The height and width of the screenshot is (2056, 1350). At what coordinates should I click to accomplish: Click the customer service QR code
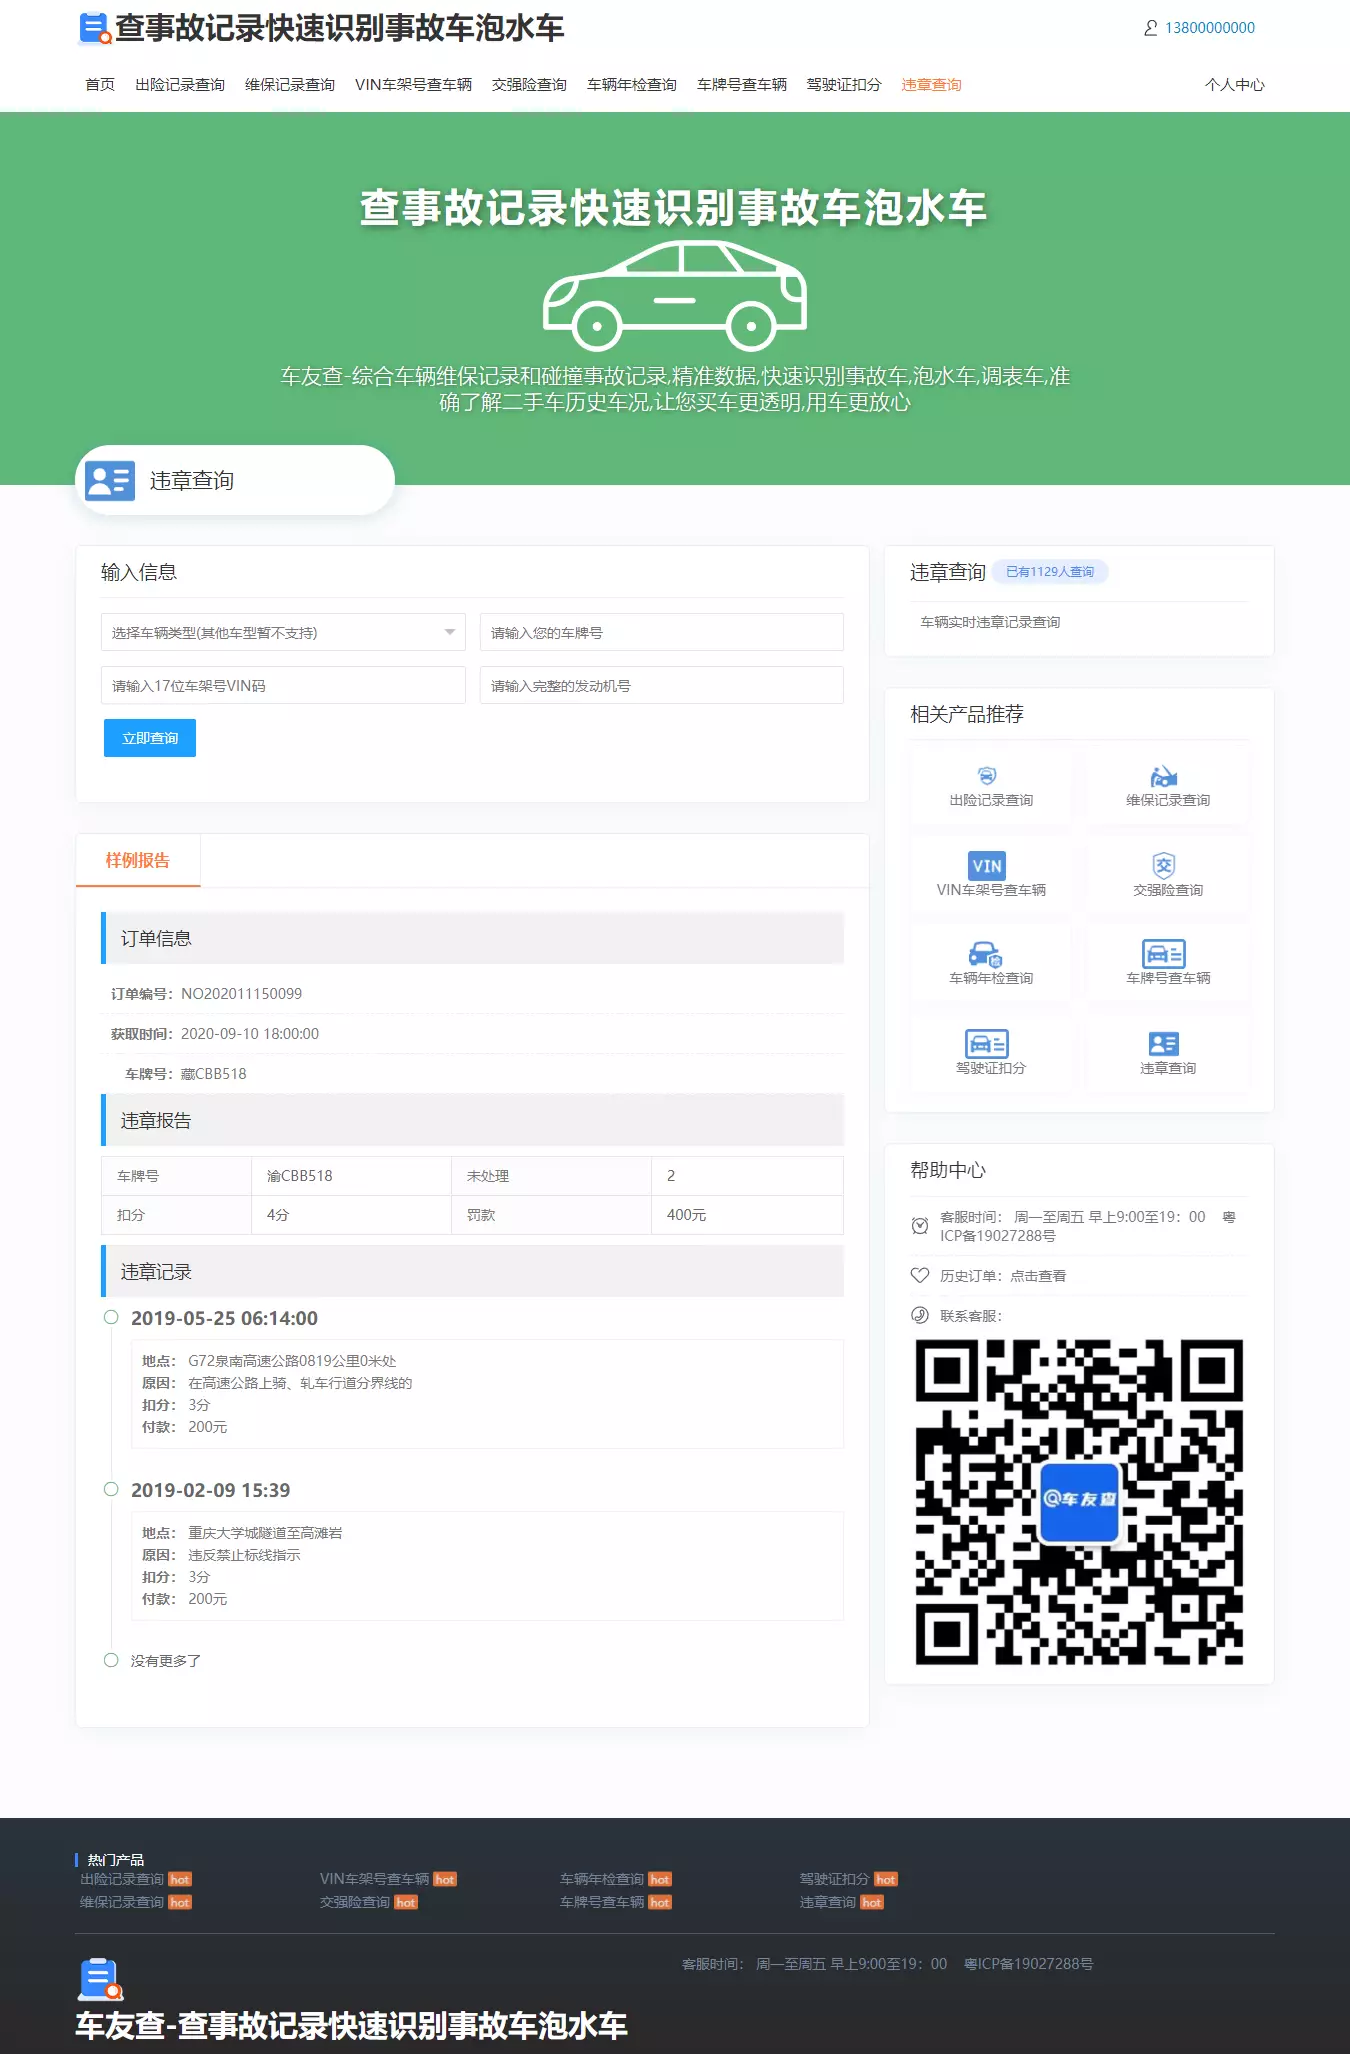click(x=1079, y=1502)
